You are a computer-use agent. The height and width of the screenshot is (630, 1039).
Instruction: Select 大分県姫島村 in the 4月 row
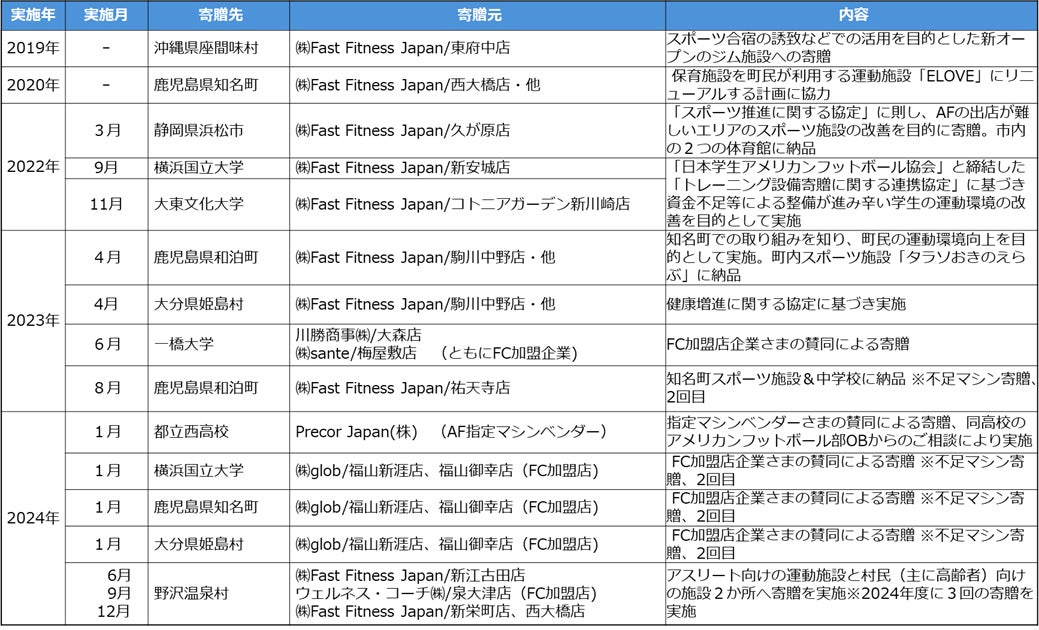tap(219, 305)
